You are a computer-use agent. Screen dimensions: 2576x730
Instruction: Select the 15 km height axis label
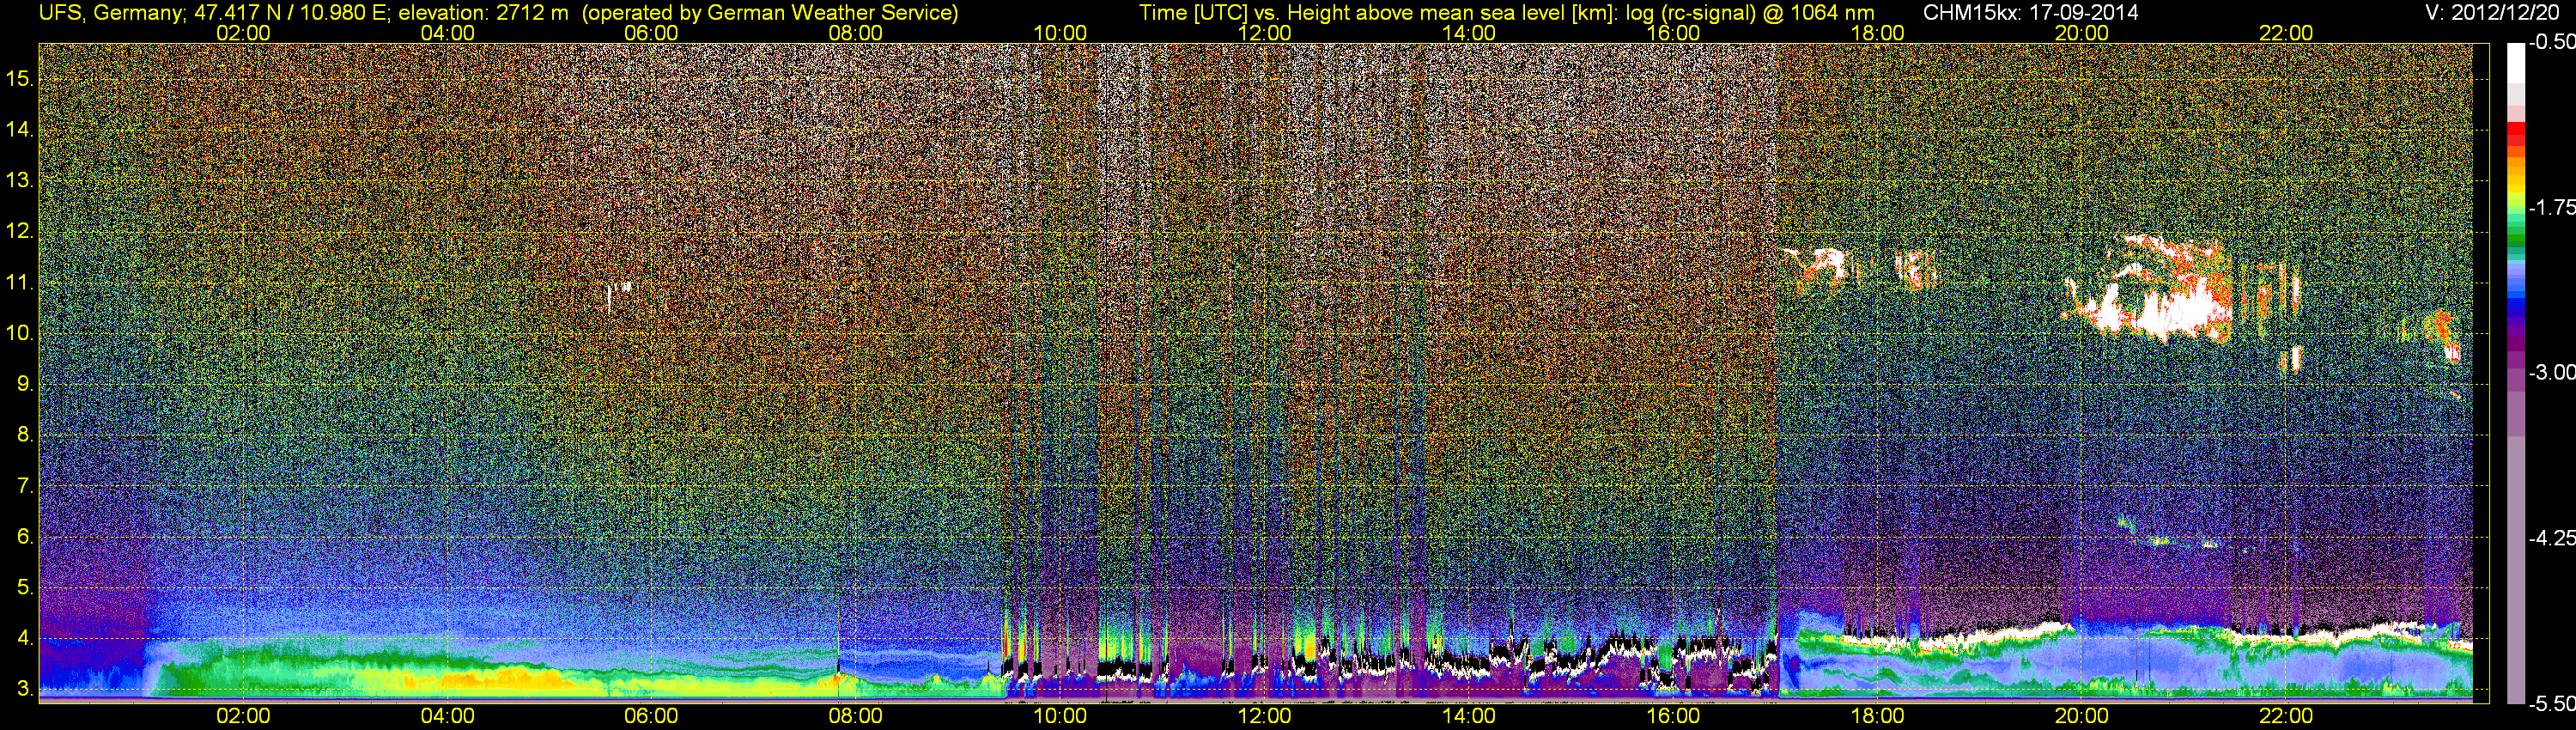tap(20, 78)
